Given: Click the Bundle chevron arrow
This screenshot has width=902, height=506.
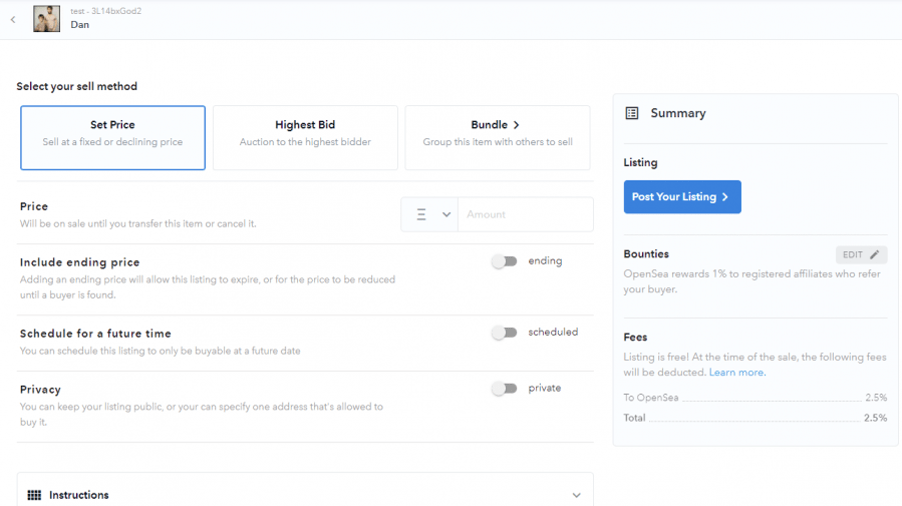Looking at the screenshot, I should tap(516, 125).
